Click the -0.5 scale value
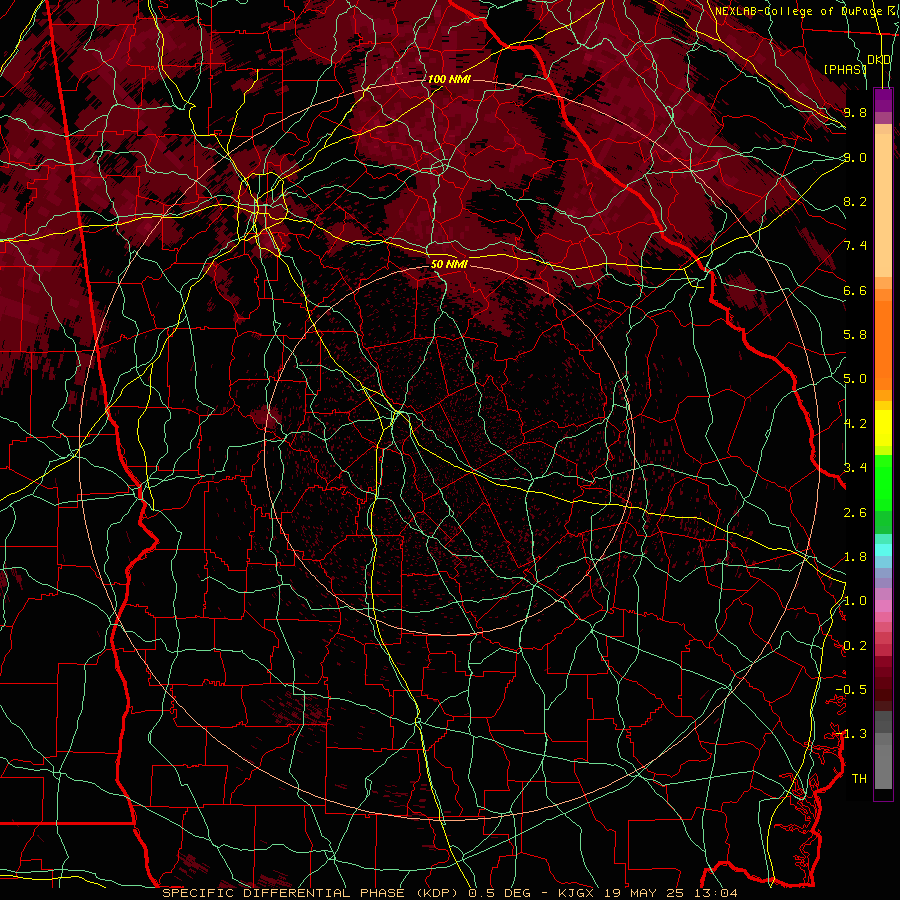This screenshot has width=900, height=900. click(851, 690)
